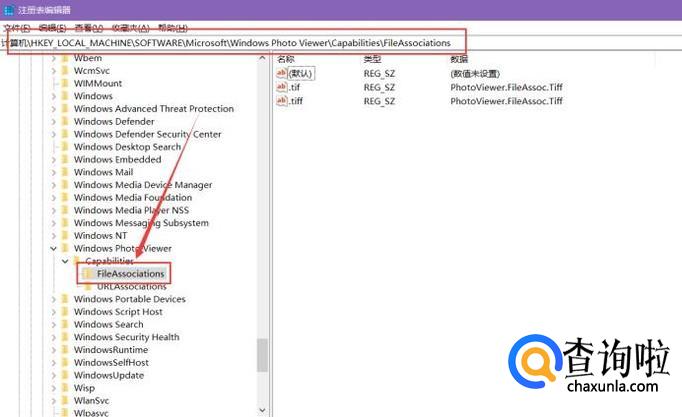Open the 帮助 menu
This screenshot has width=682, height=417.
point(173,28)
